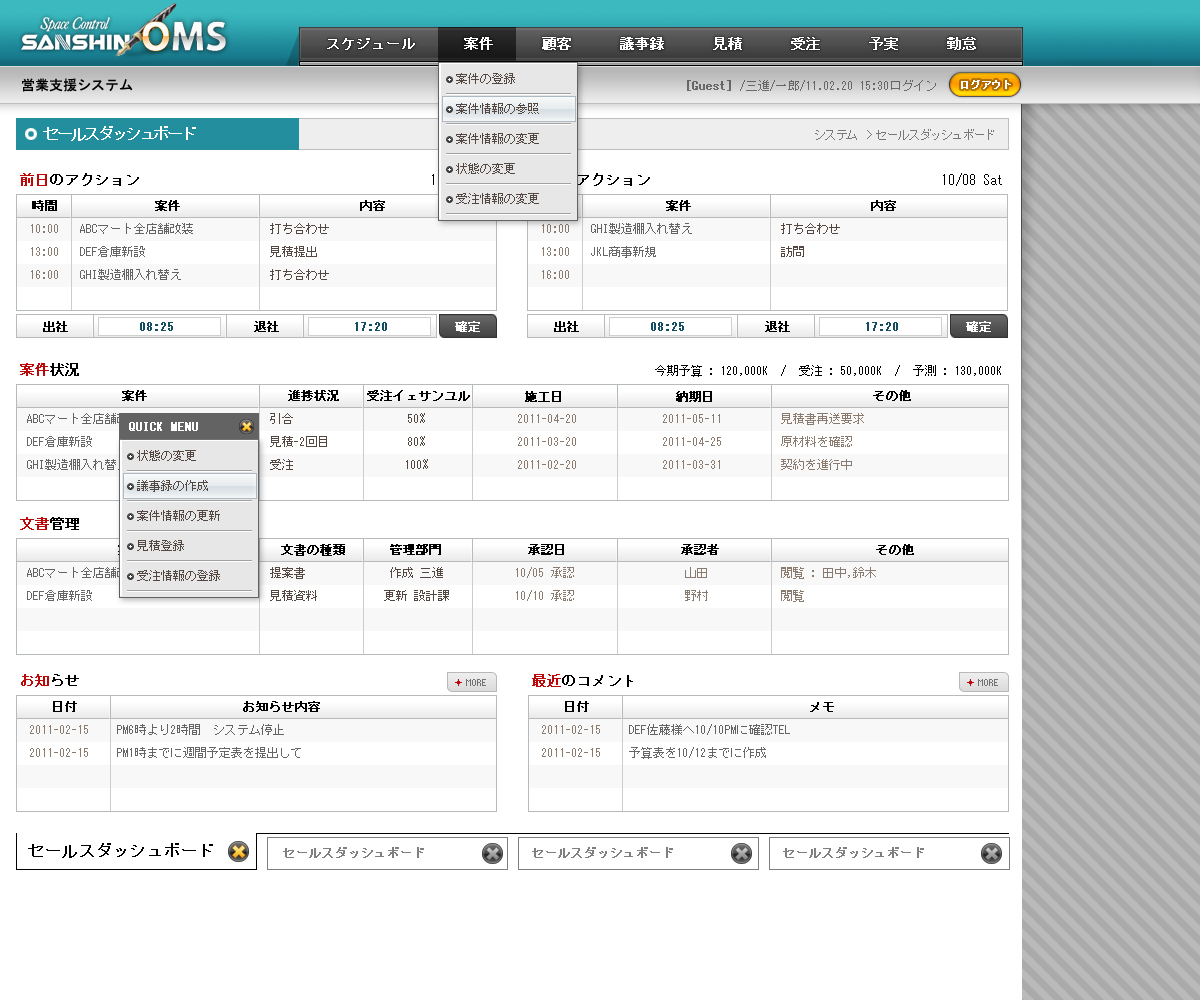The image size is (1200, 1000).
Task: Open the 見積 navigation menu
Action: [727, 44]
